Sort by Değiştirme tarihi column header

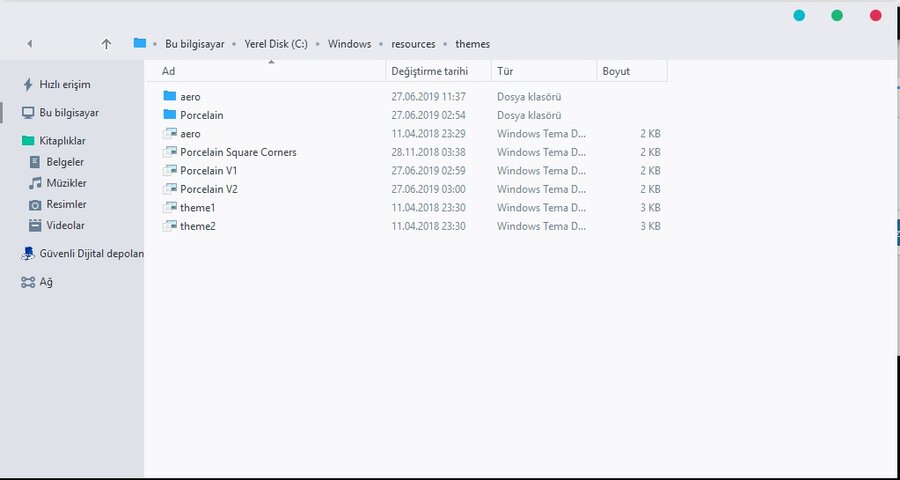click(x=430, y=71)
